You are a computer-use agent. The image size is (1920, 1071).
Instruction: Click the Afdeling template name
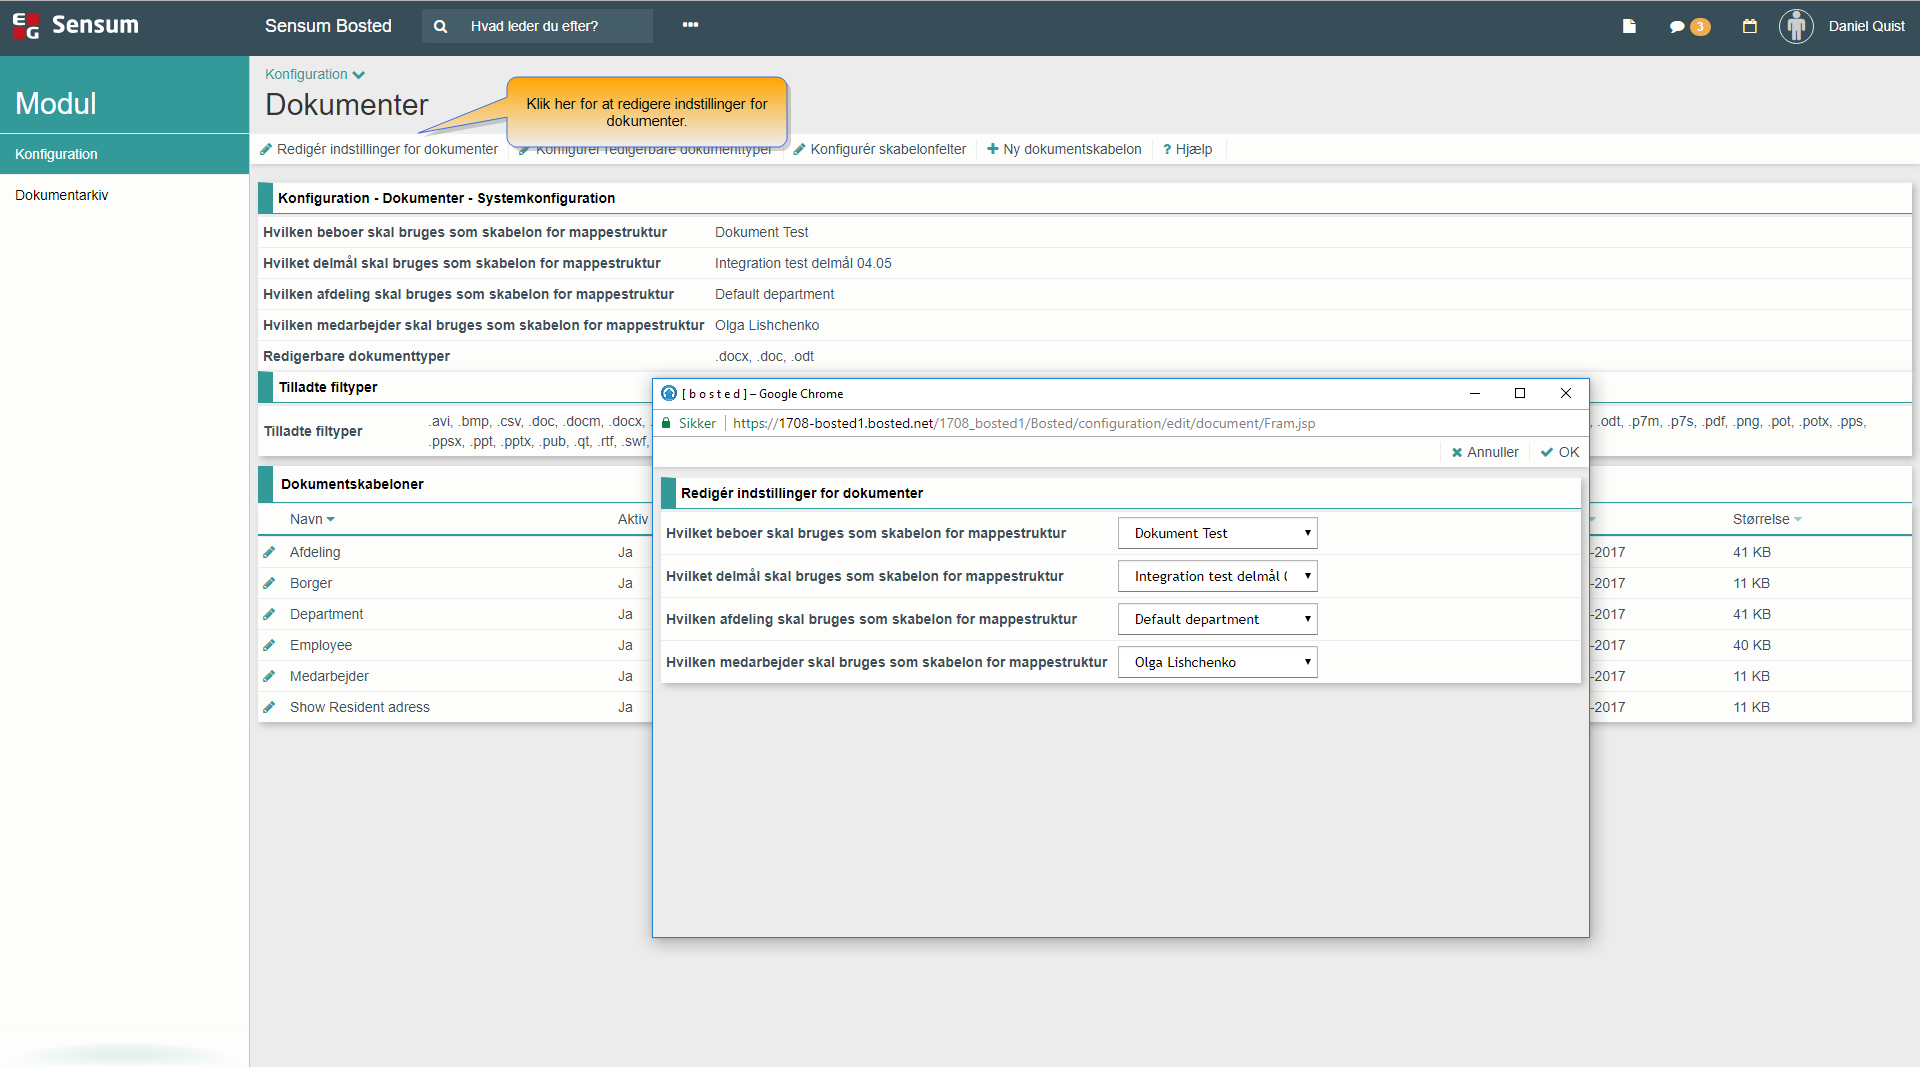[315, 552]
